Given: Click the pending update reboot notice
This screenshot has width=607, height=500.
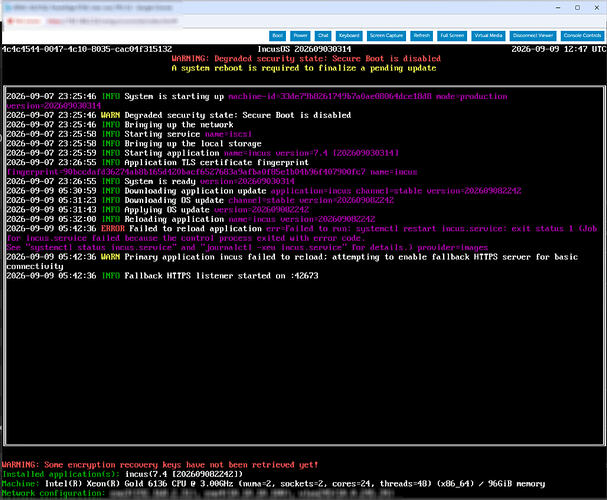Looking at the screenshot, I should click(304, 68).
